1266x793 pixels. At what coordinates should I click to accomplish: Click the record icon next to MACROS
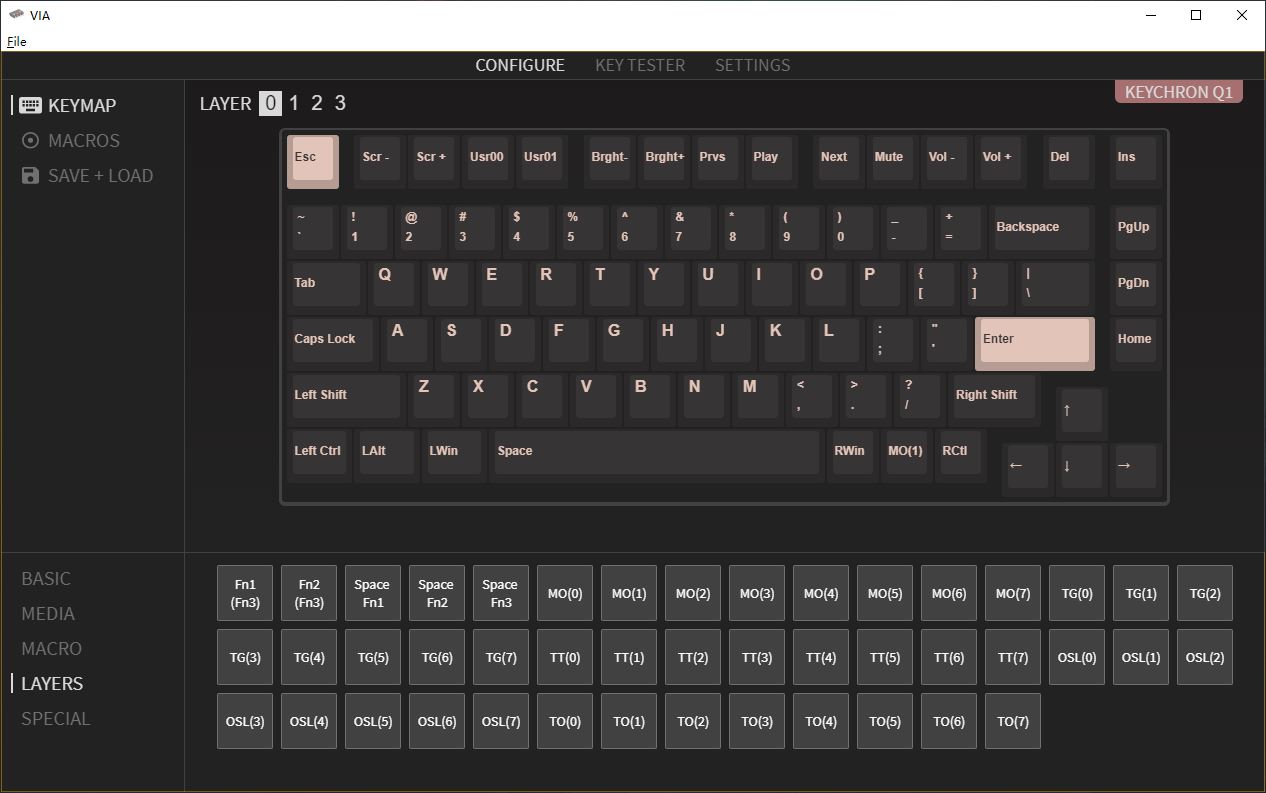click(30, 141)
